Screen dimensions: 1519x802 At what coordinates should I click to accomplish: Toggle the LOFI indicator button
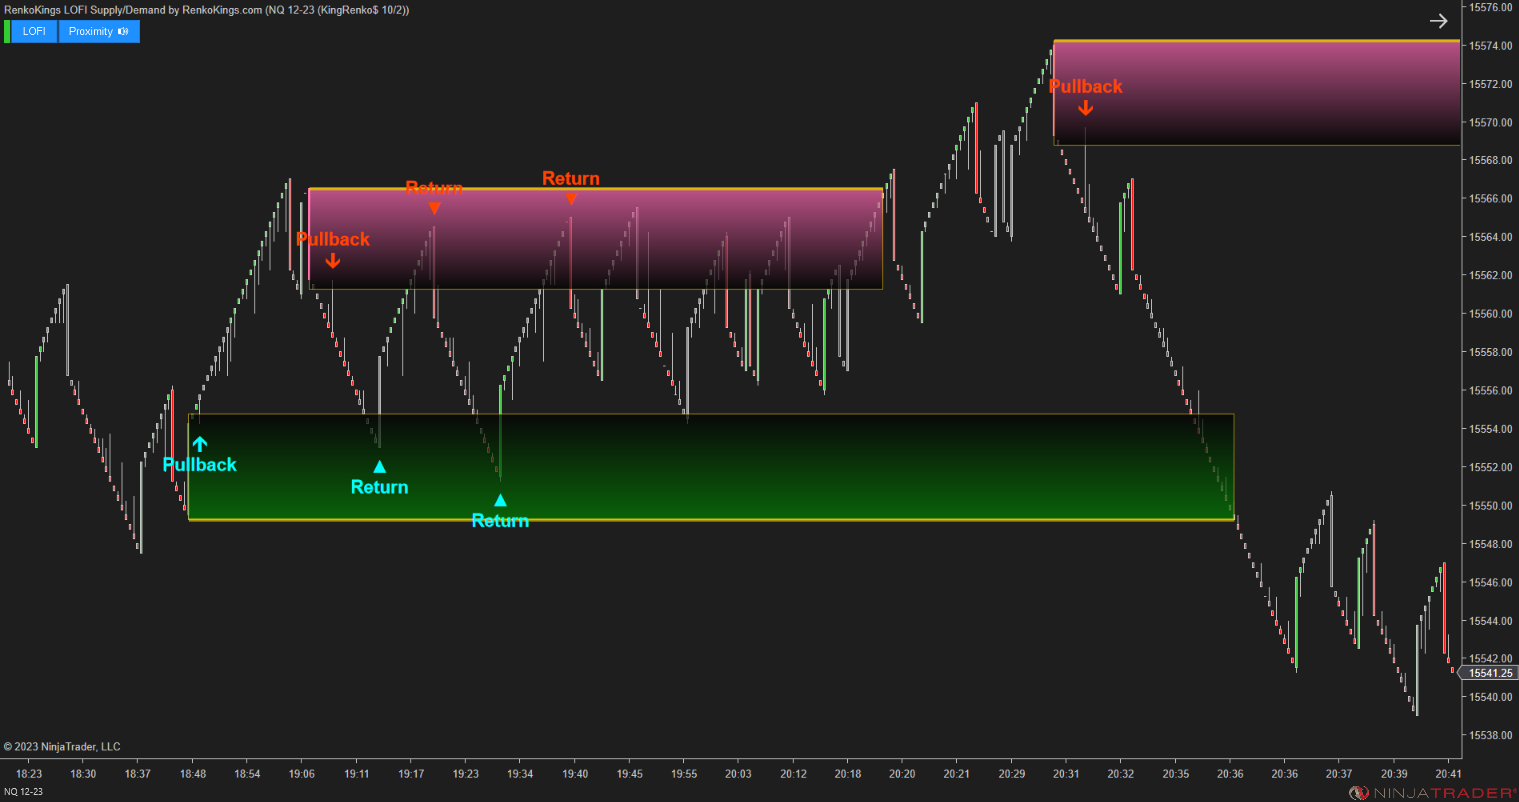[35, 31]
